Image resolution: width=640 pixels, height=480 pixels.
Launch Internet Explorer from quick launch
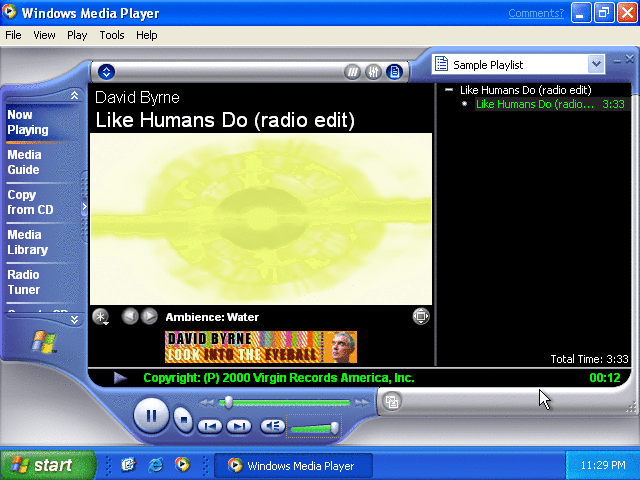click(x=155, y=465)
